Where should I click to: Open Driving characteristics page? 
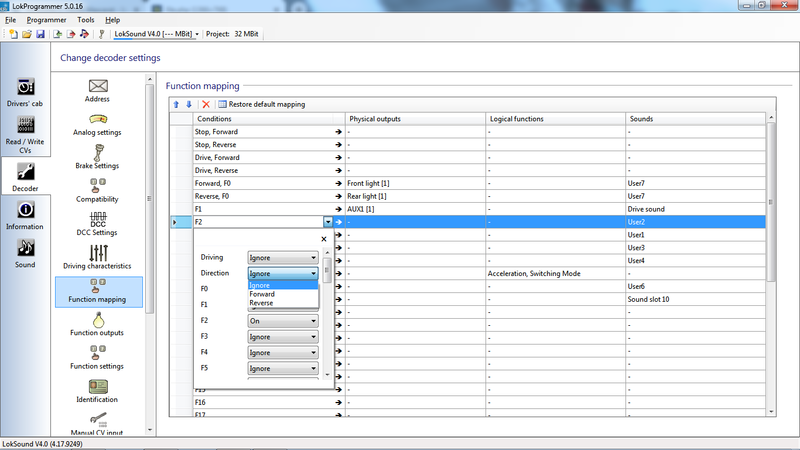click(97, 257)
